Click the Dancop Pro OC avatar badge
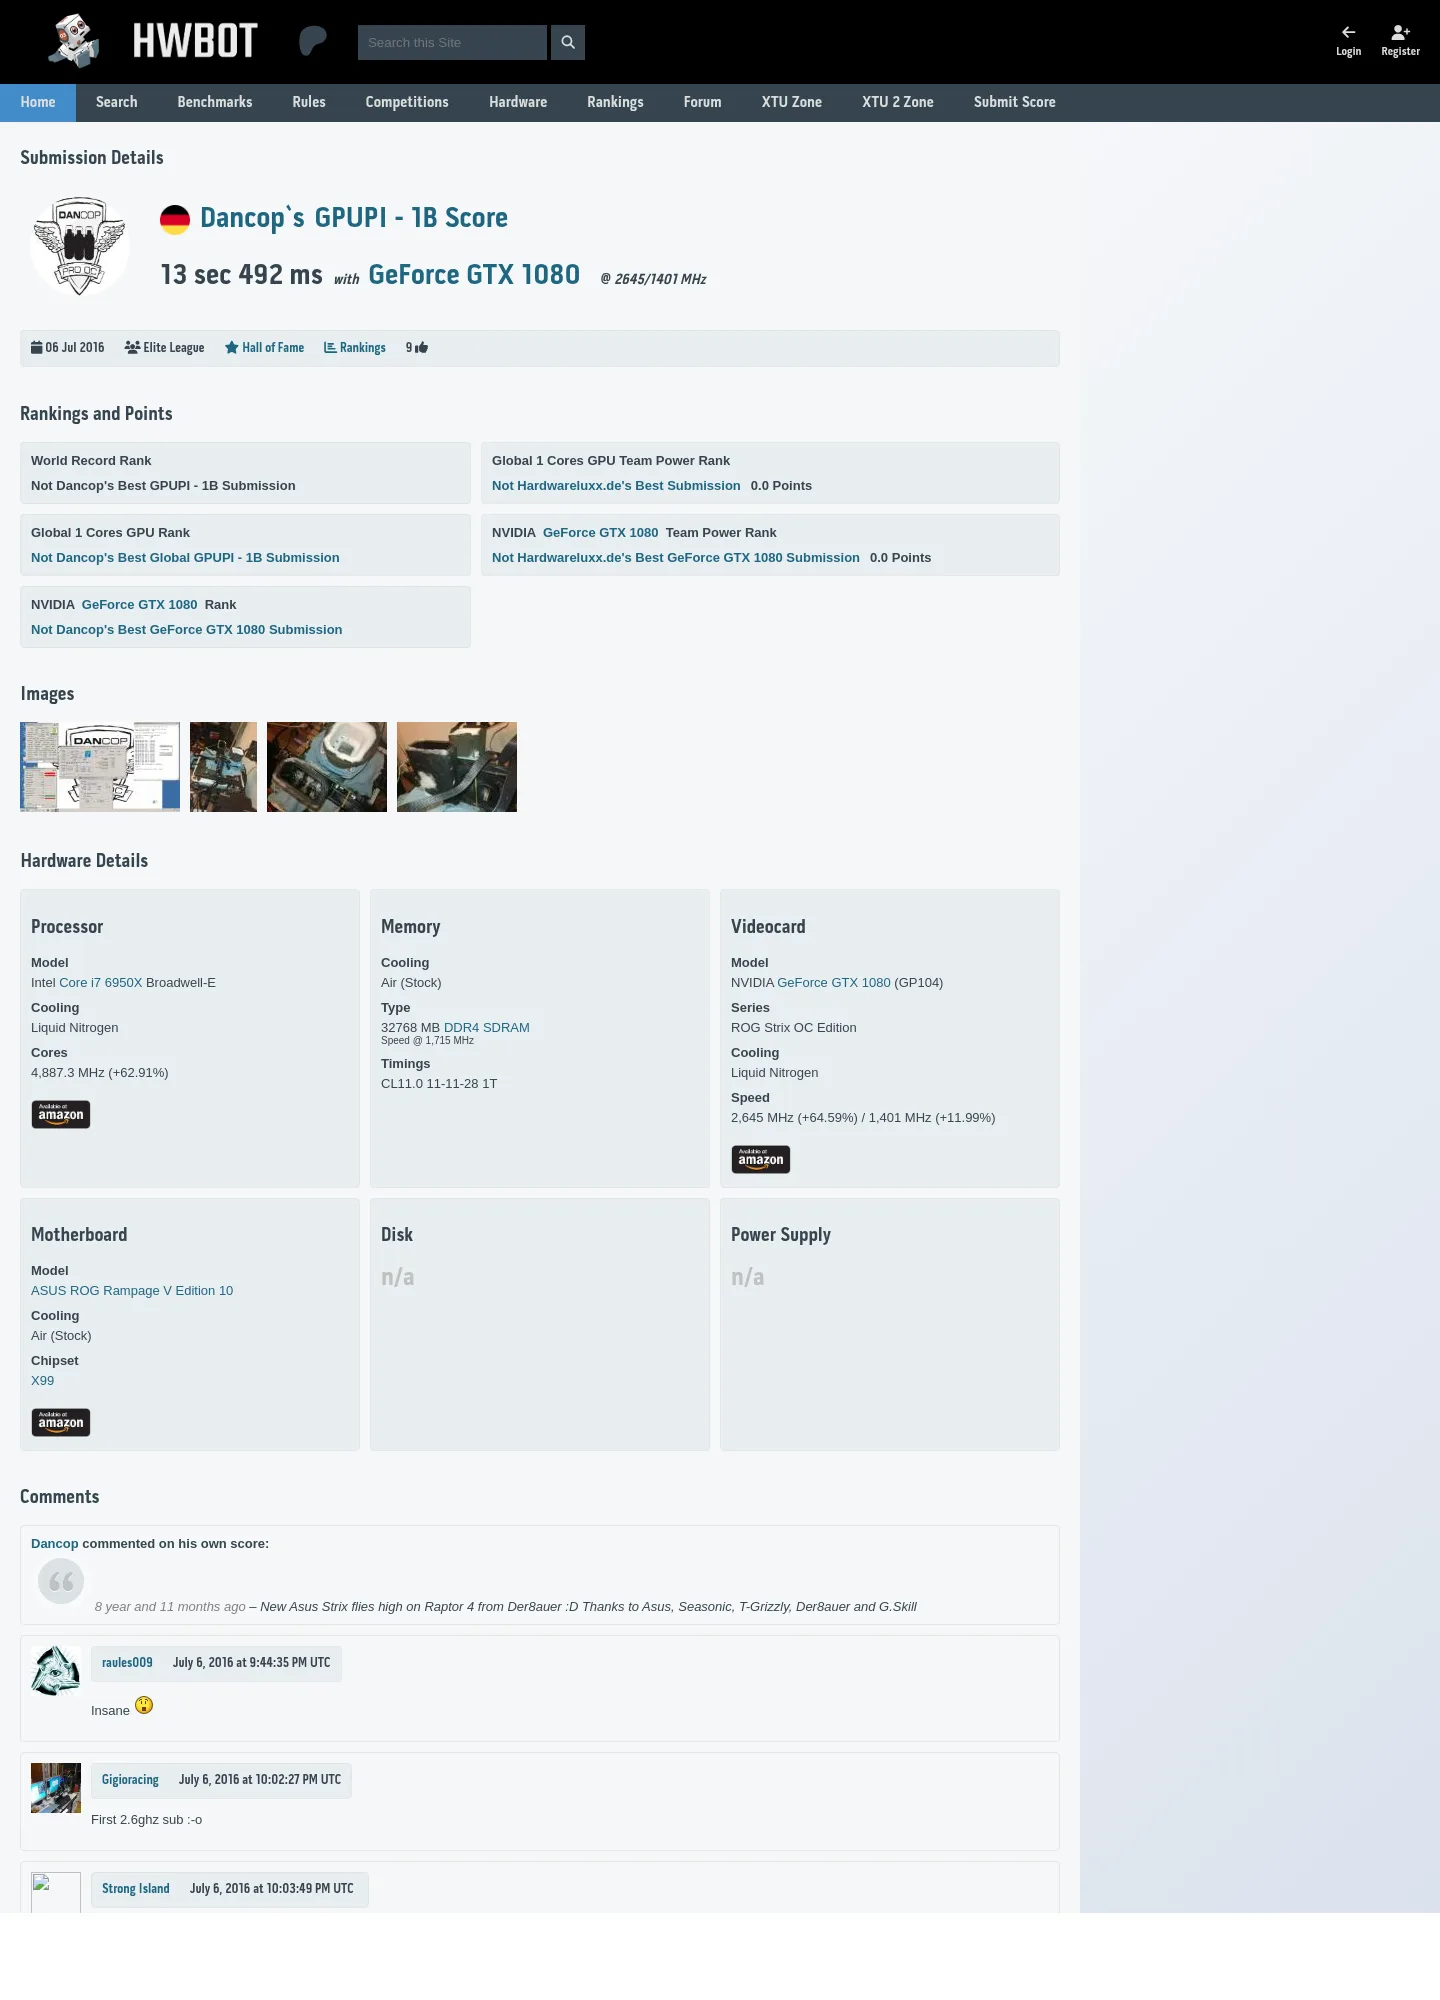Viewport: 1440px width, 2000px height. tap(79, 246)
